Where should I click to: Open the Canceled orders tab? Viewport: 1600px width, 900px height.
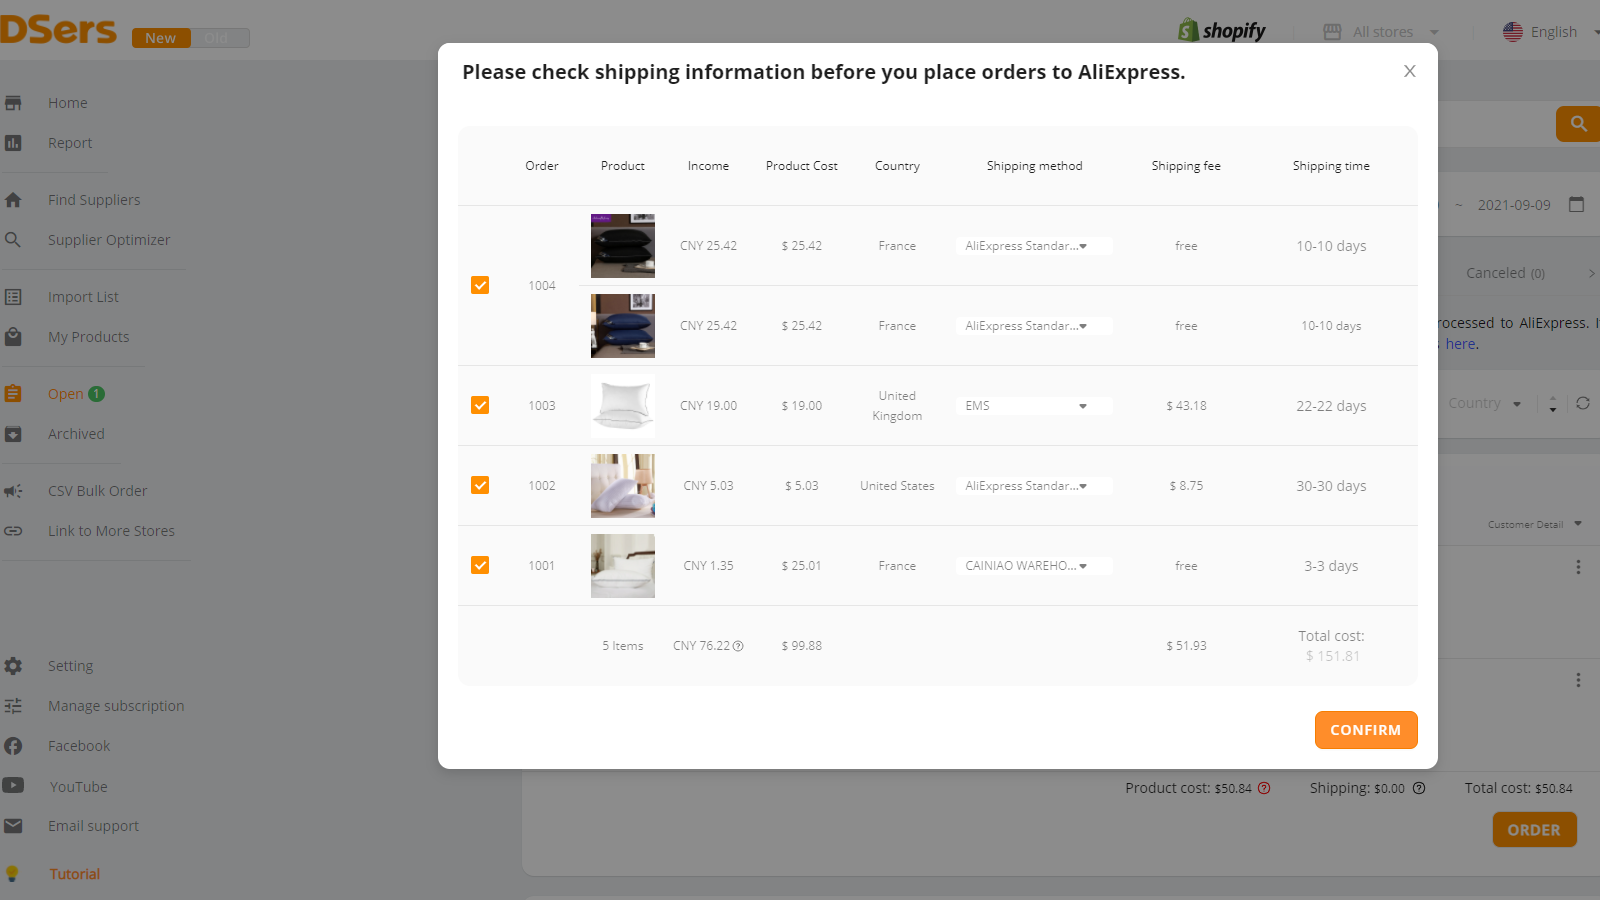(1504, 272)
